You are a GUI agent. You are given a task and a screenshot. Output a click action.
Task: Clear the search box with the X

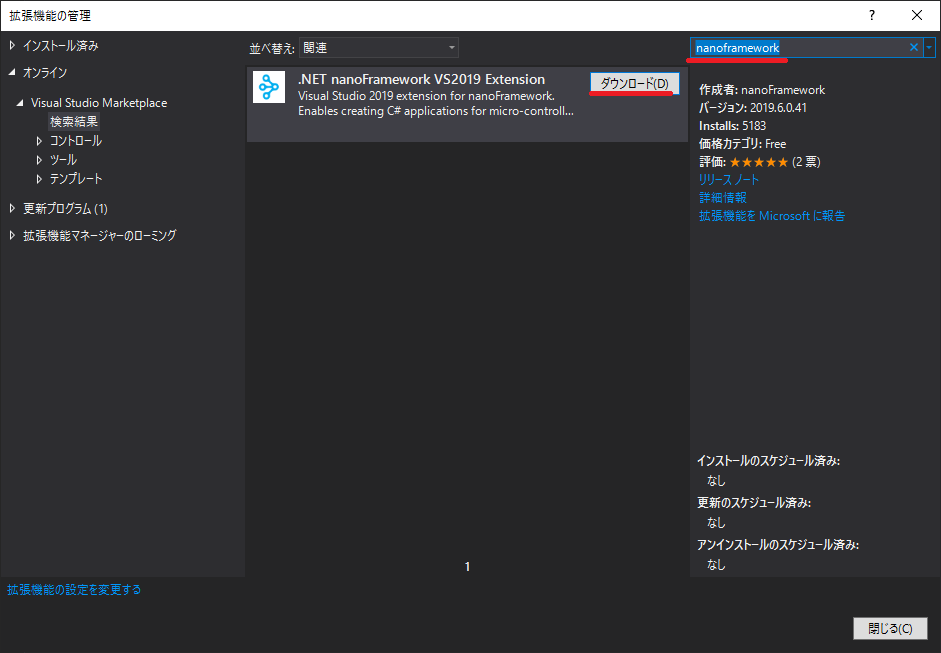(913, 47)
